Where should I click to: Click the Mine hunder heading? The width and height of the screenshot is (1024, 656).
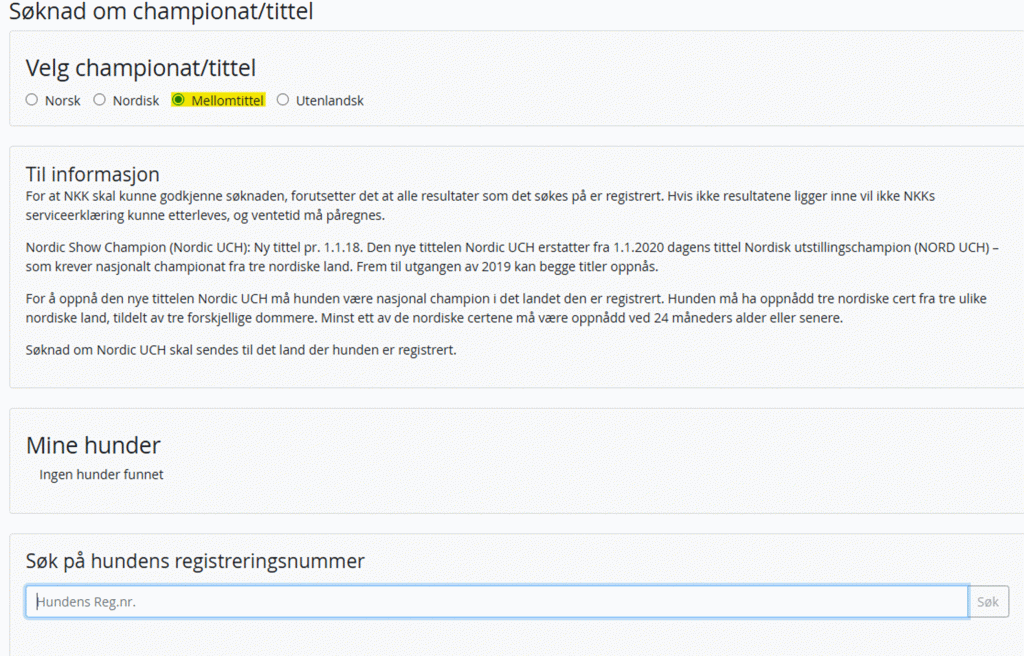pyautogui.click(x=93, y=445)
